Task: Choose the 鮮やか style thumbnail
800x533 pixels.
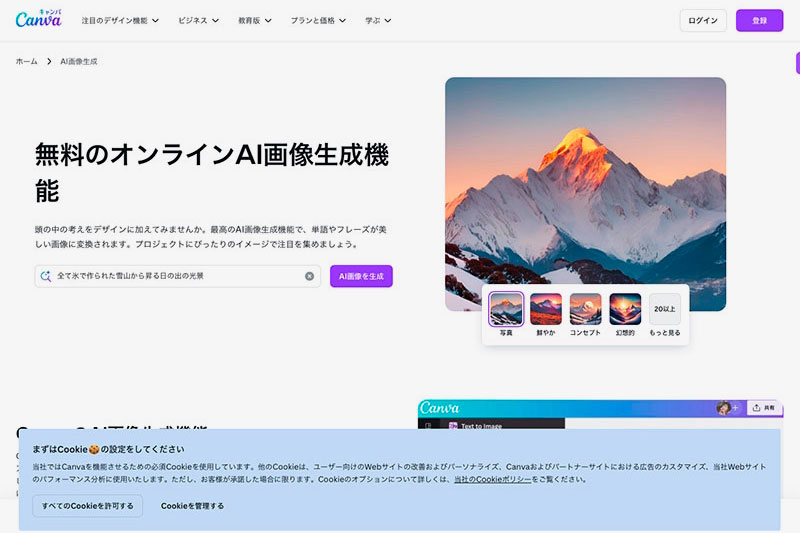Action: click(546, 309)
